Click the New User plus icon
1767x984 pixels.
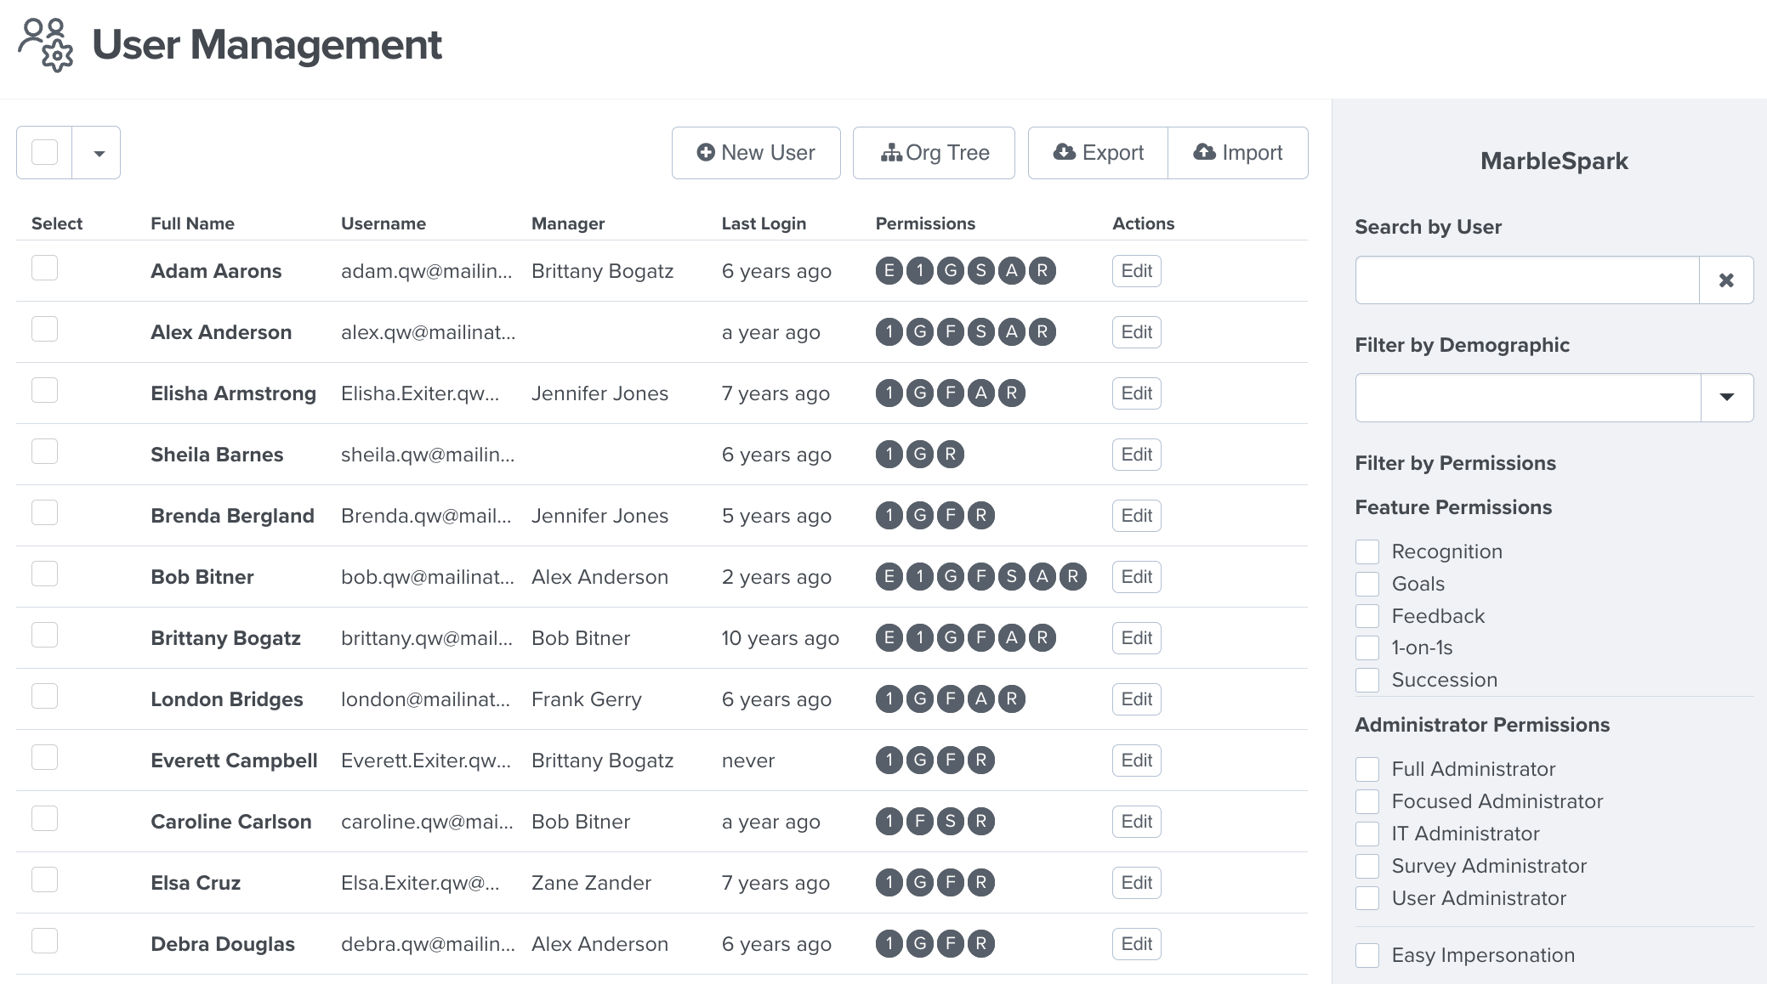coord(706,152)
